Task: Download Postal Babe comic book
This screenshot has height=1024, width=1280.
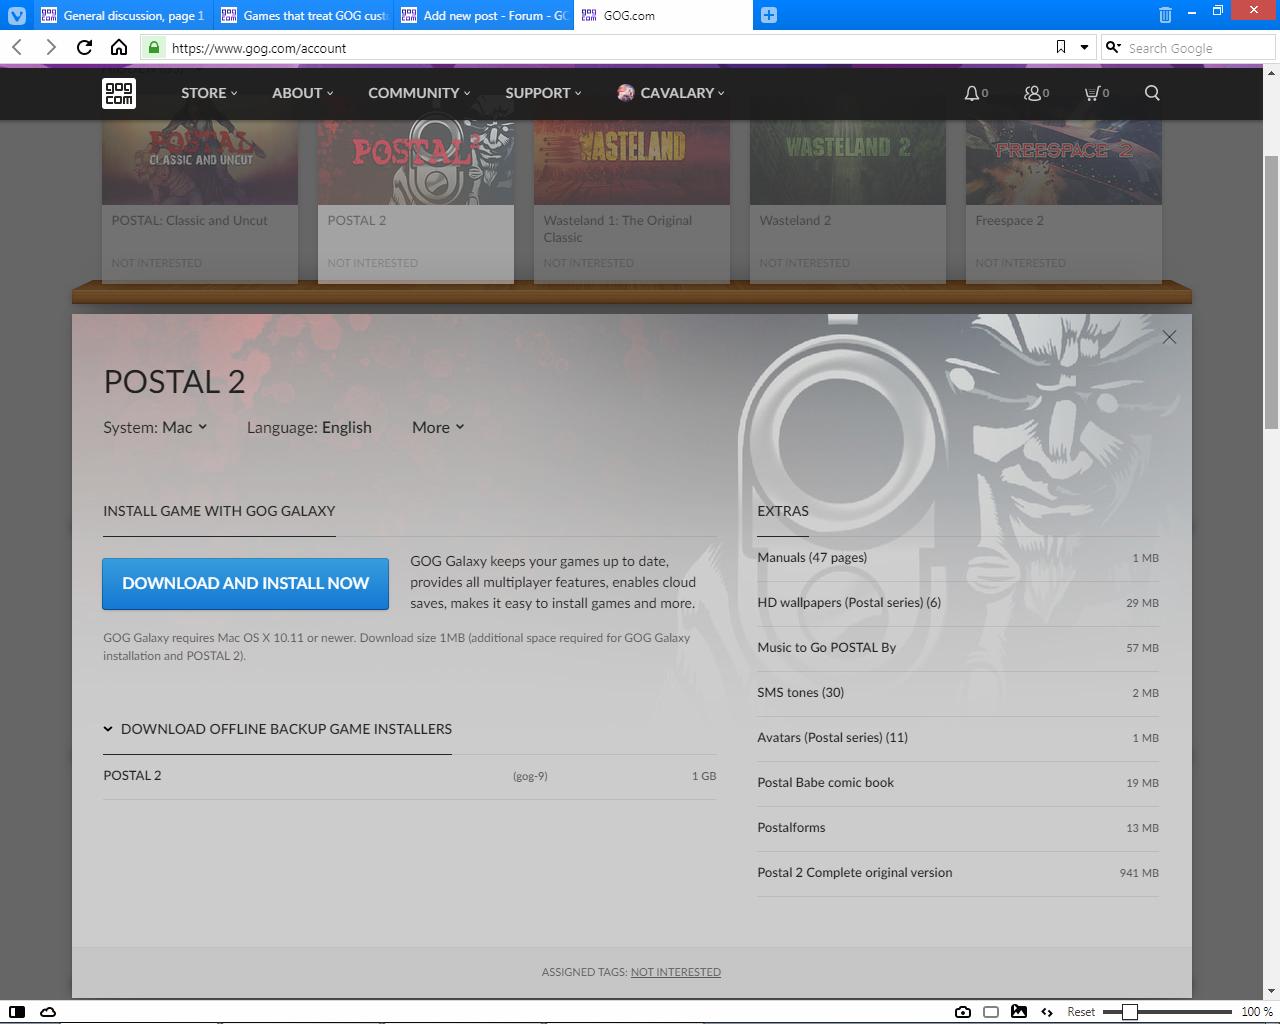Action: [x=958, y=783]
